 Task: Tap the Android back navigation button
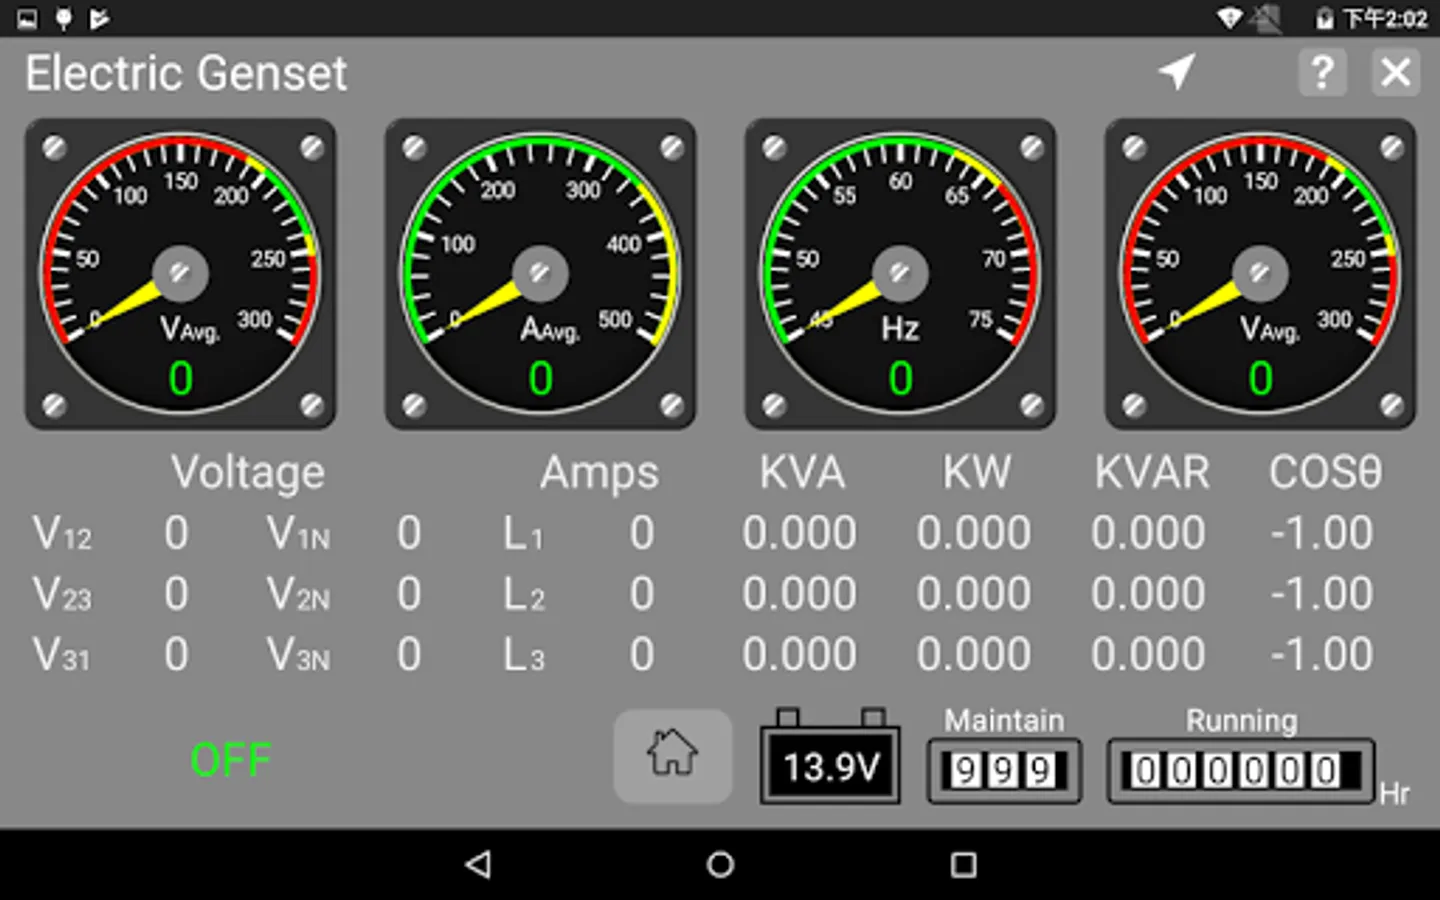(479, 865)
